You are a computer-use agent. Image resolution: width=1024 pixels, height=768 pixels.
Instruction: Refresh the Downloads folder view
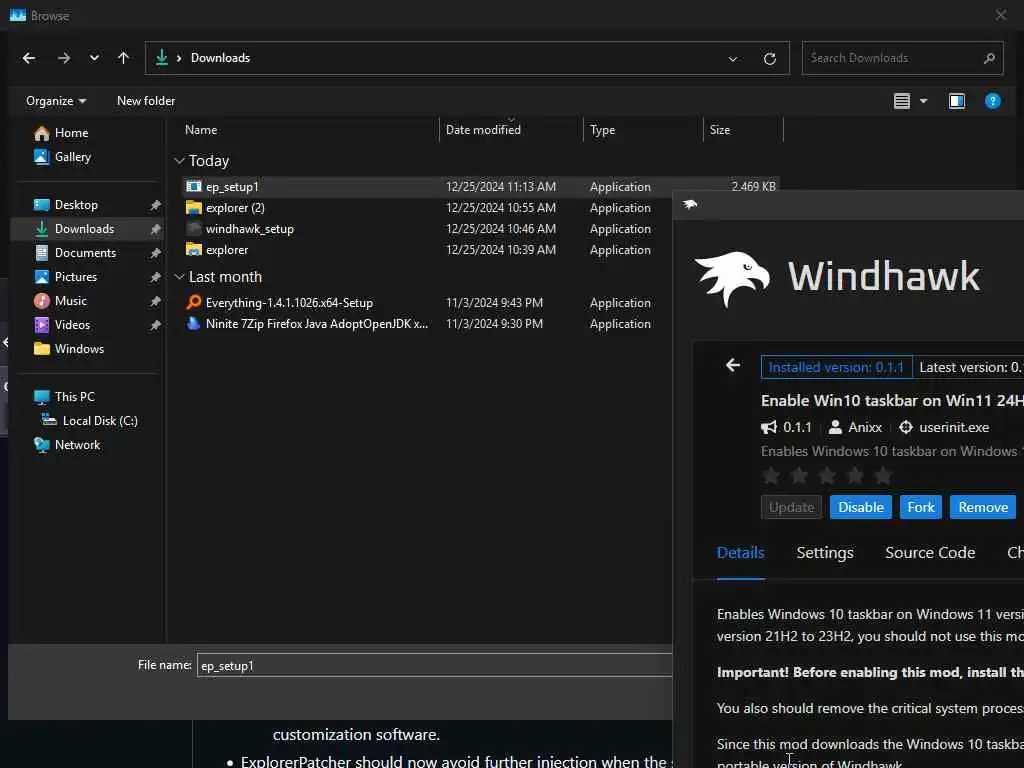tap(770, 59)
